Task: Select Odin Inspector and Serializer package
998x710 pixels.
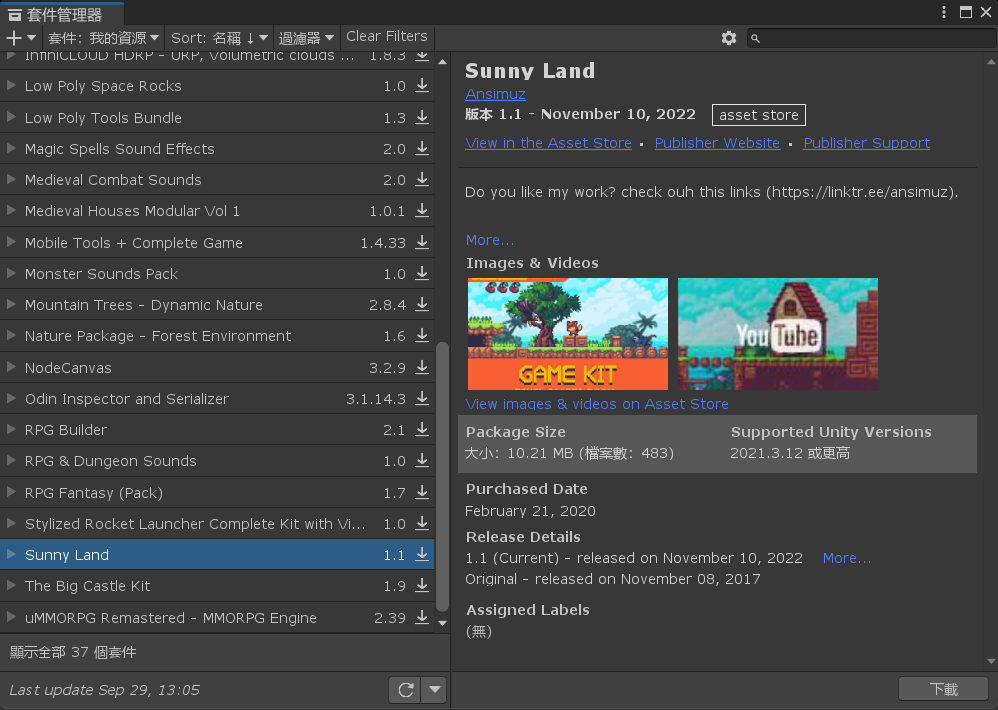Action: tap(217, 398)
